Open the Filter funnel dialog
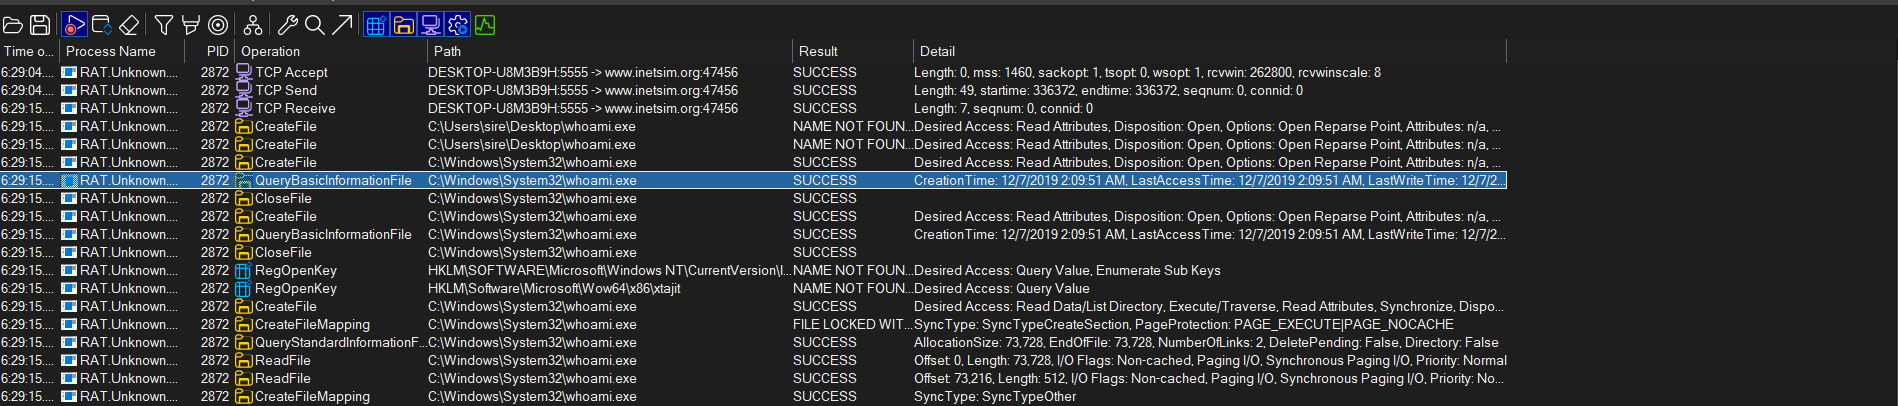1898x406 pixels. point(164,25)
